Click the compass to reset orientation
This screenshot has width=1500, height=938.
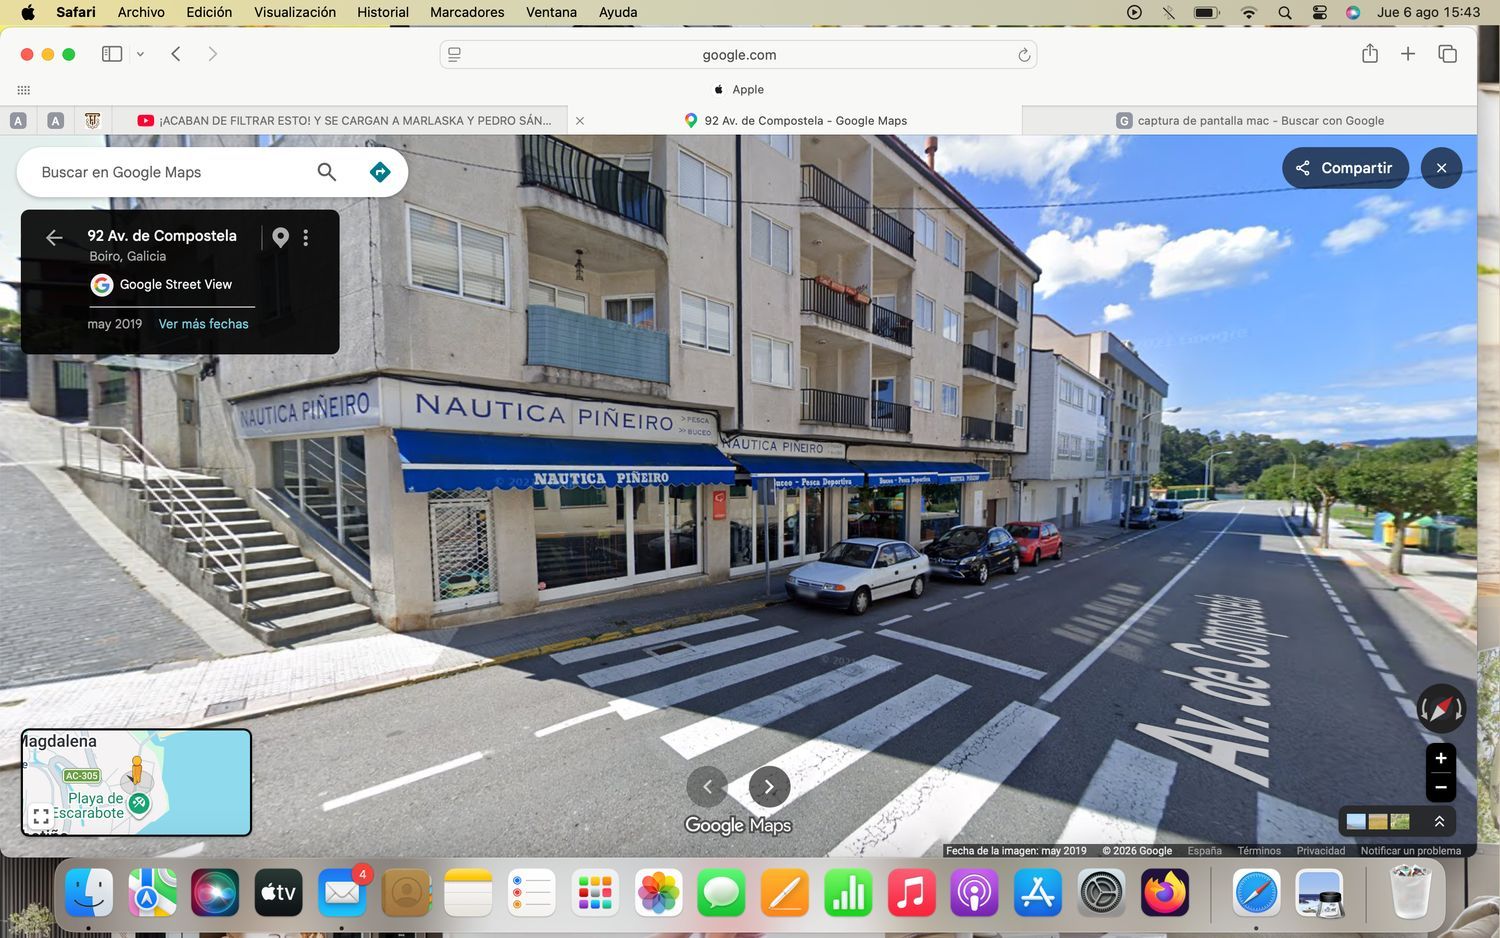click(x=1441, y=709)
